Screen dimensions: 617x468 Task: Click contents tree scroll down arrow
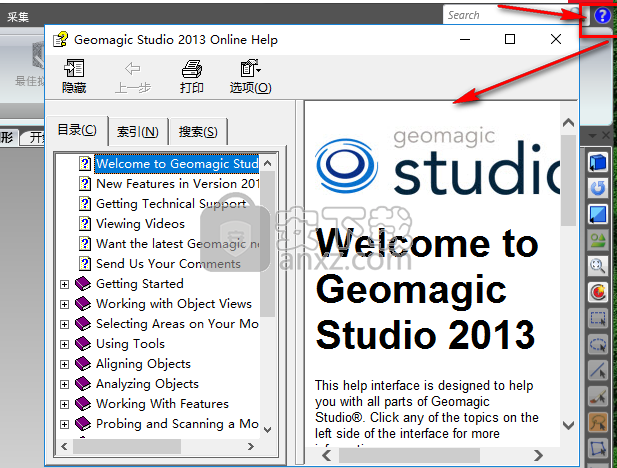pyautogui.click(x=268, y=429)
